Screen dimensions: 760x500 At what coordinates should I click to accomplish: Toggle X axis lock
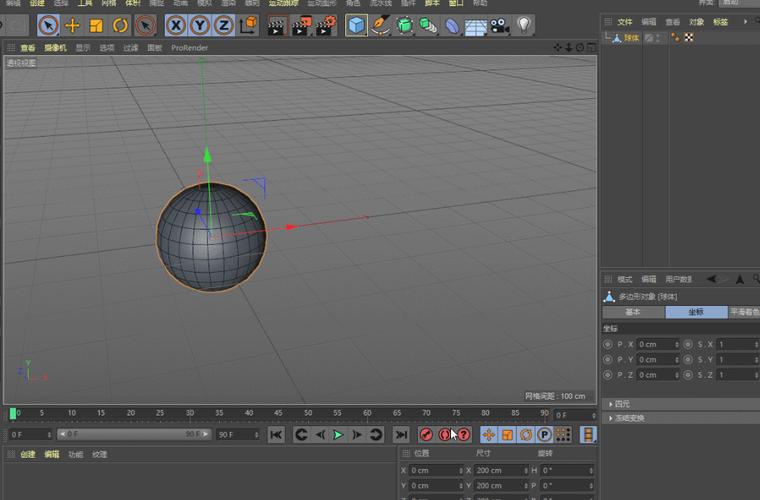[176, 25]
